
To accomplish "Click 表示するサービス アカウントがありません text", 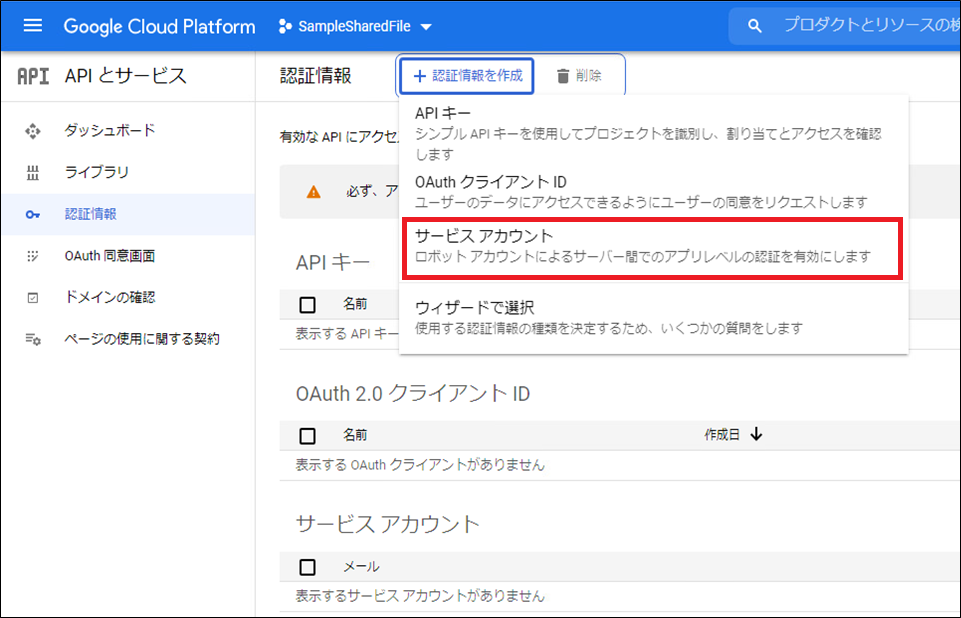I will point(420,595).
